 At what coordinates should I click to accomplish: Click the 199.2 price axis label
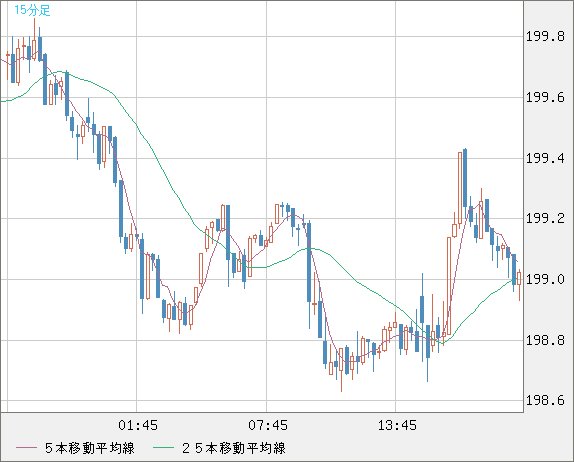tap(545, 219)
